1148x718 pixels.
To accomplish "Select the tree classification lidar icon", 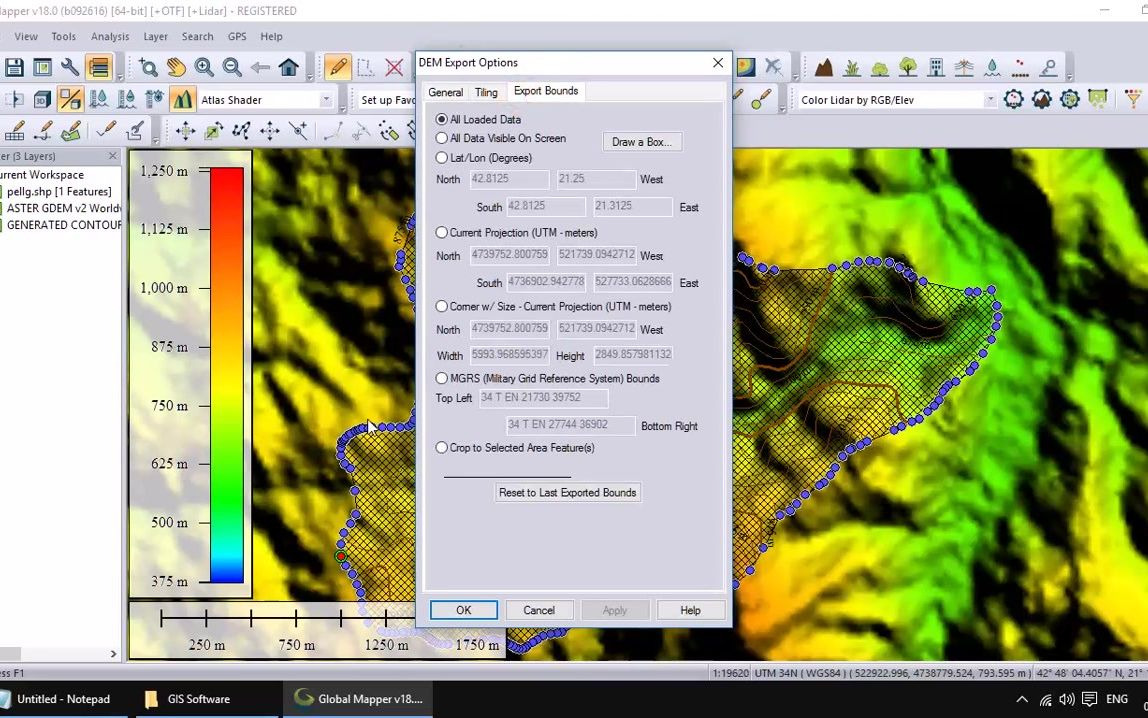I will tap(907, 66).
